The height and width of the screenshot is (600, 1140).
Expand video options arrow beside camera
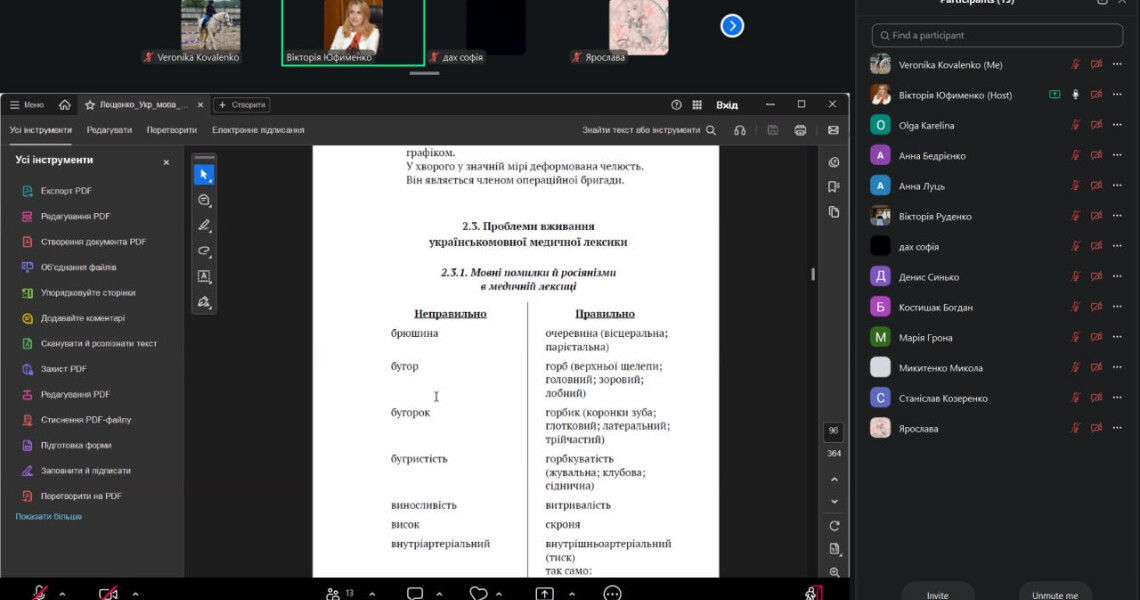coord(135,594)
